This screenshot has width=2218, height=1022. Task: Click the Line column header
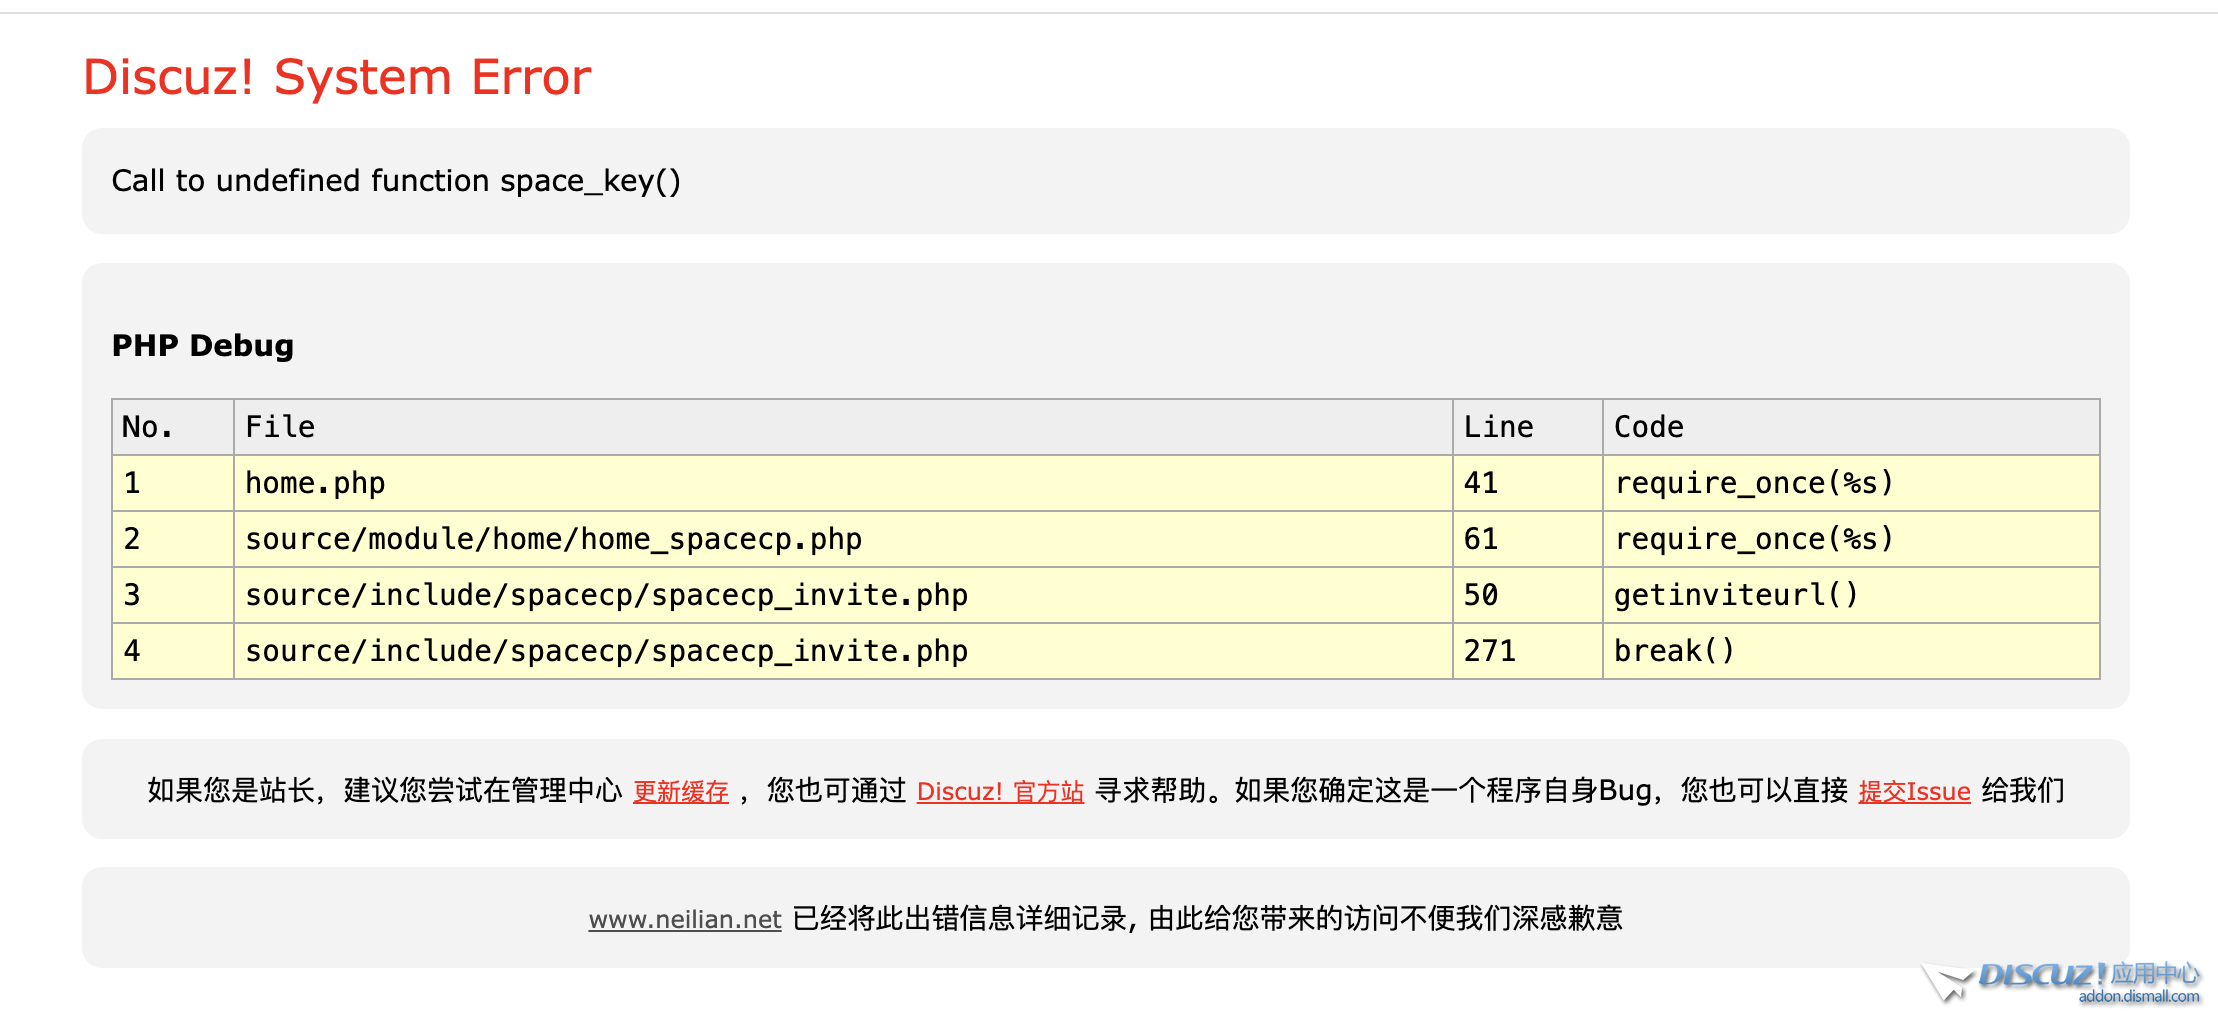1497,427
